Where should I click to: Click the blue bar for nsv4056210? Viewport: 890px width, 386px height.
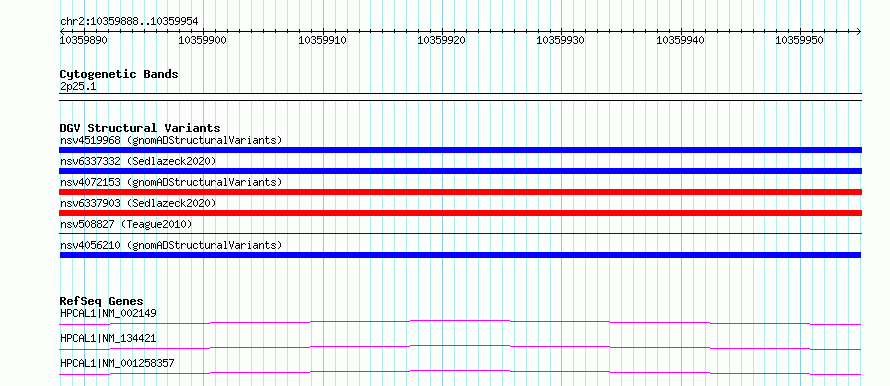[460, 255]
